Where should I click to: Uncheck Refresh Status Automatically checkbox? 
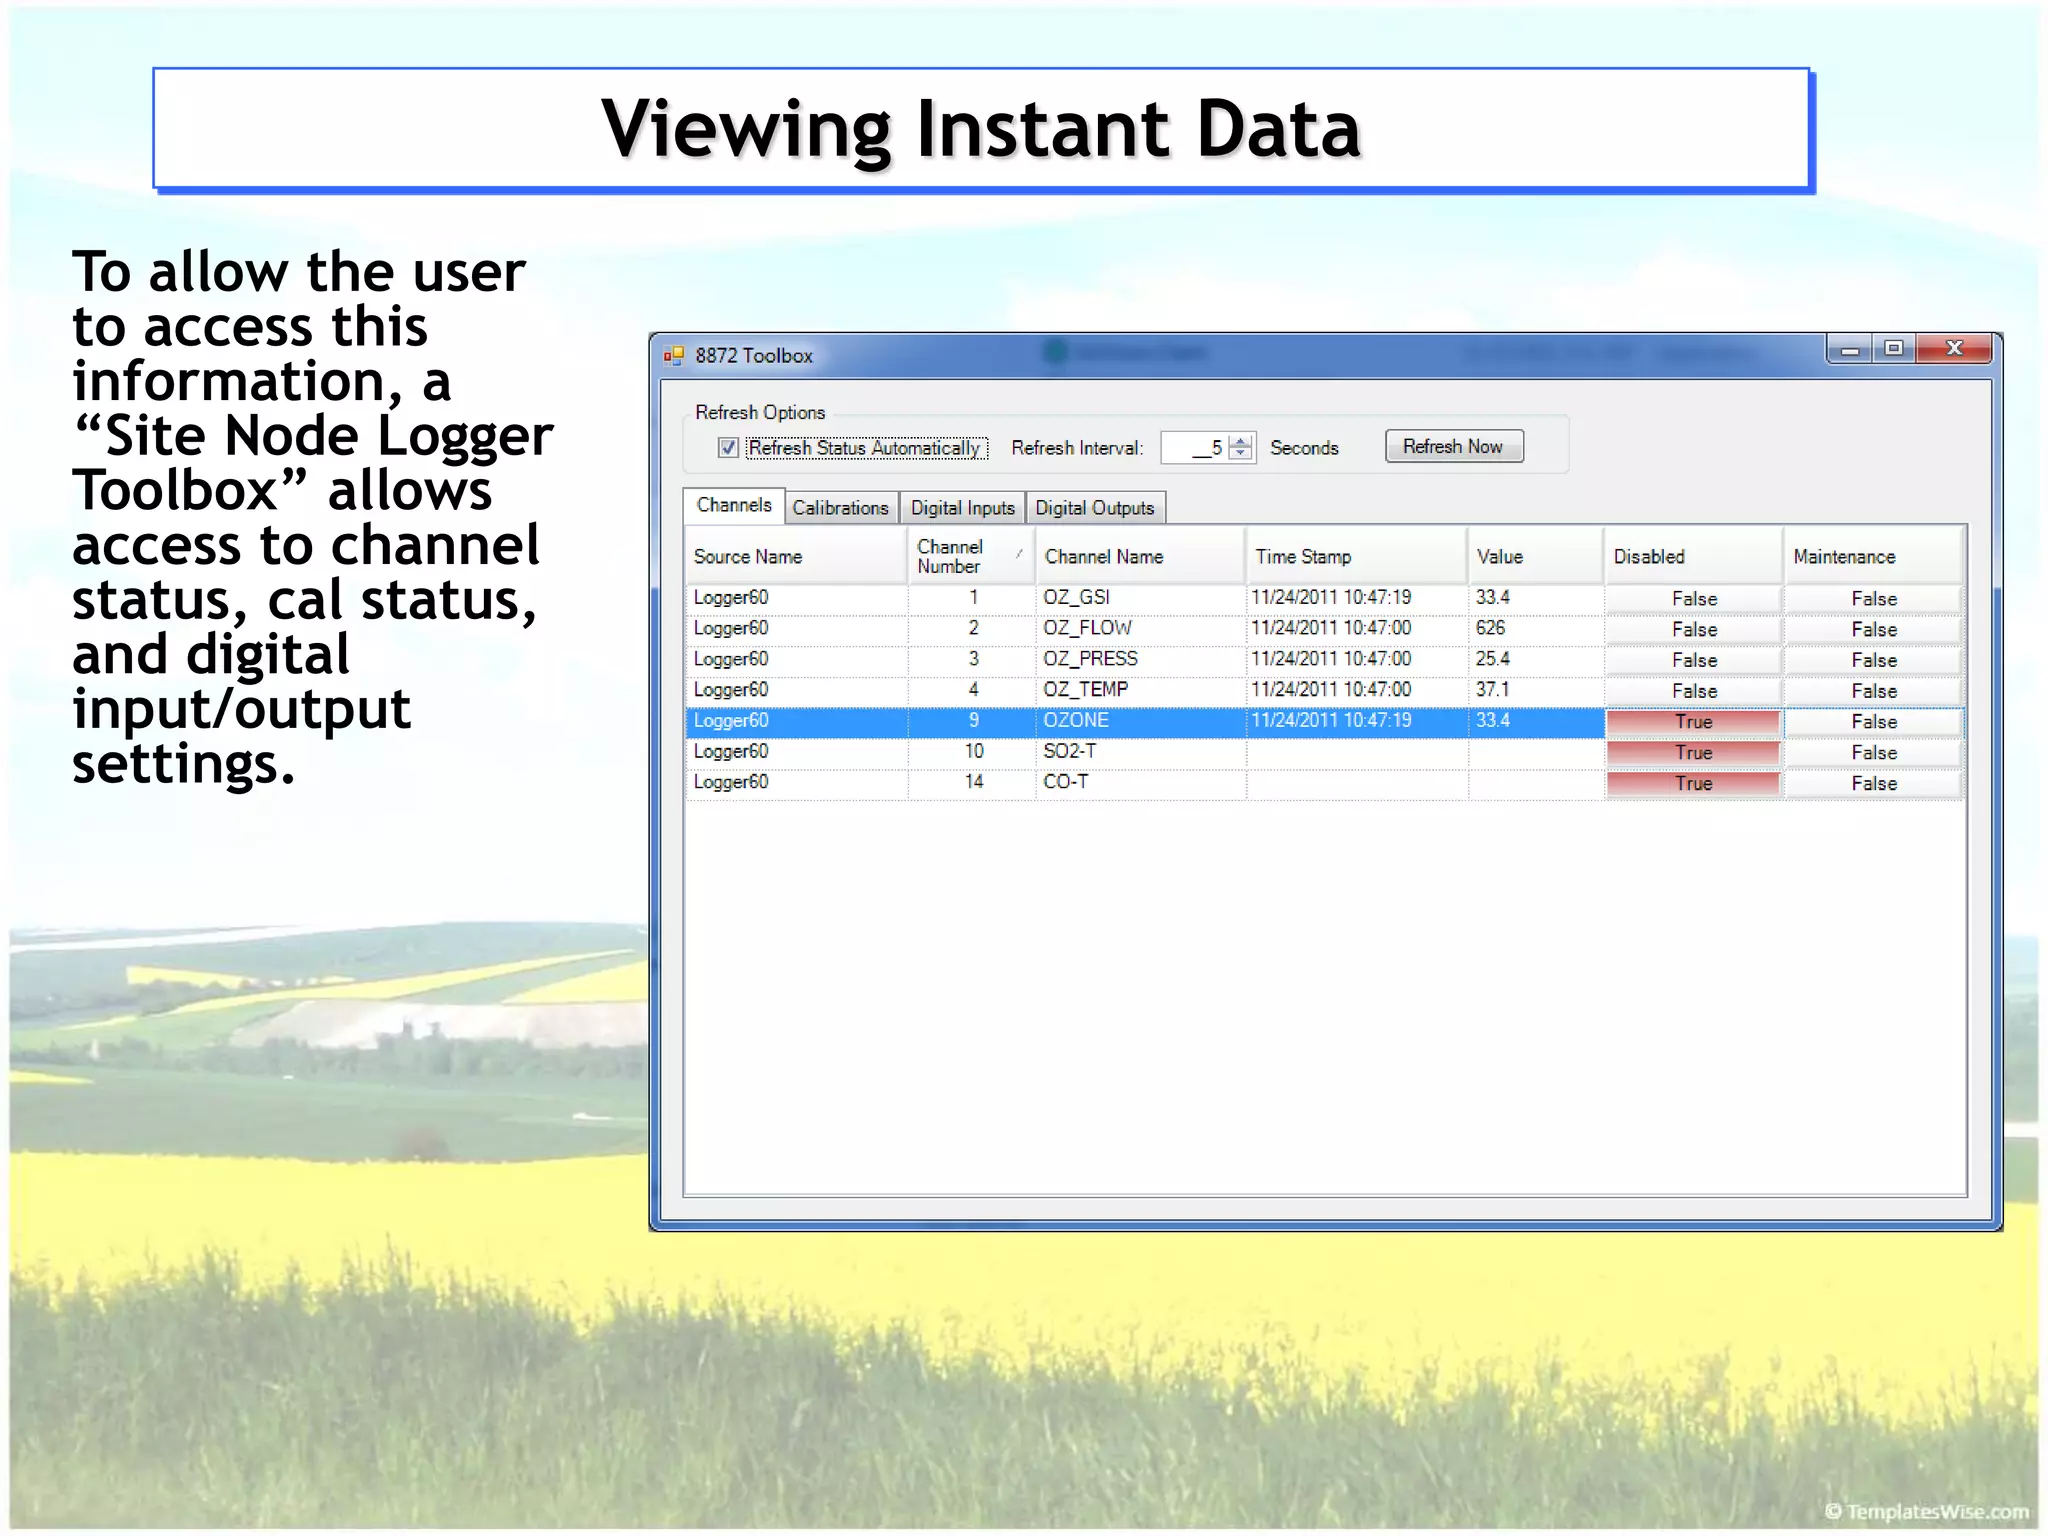pyautogui.click(x=728, y=448)
